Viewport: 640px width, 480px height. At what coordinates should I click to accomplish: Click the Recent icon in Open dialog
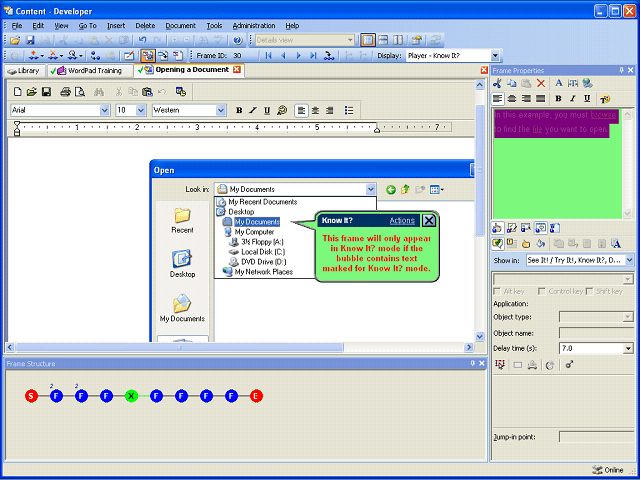pyautogui.click(x=182, y=220)
